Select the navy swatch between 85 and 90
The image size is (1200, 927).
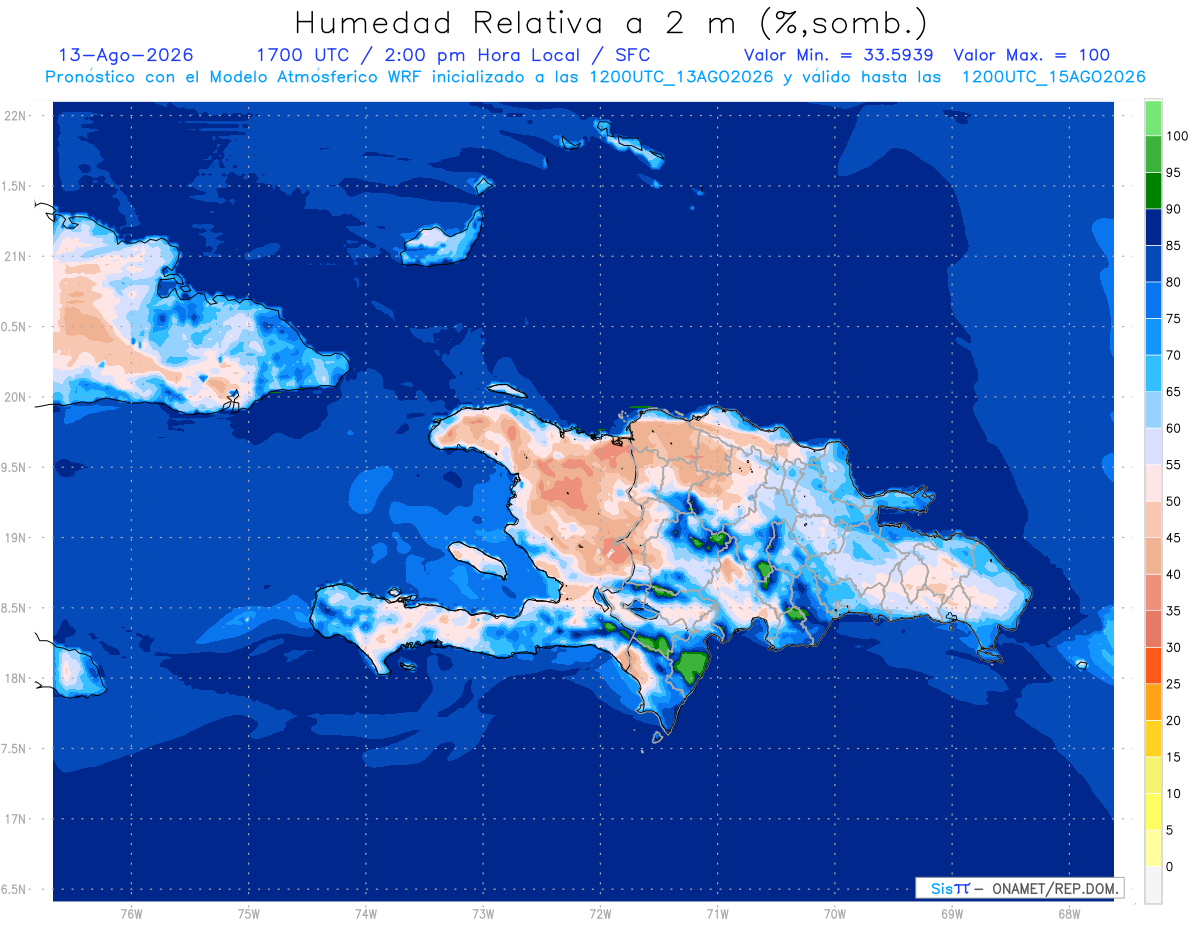[x=1153, y=227]
